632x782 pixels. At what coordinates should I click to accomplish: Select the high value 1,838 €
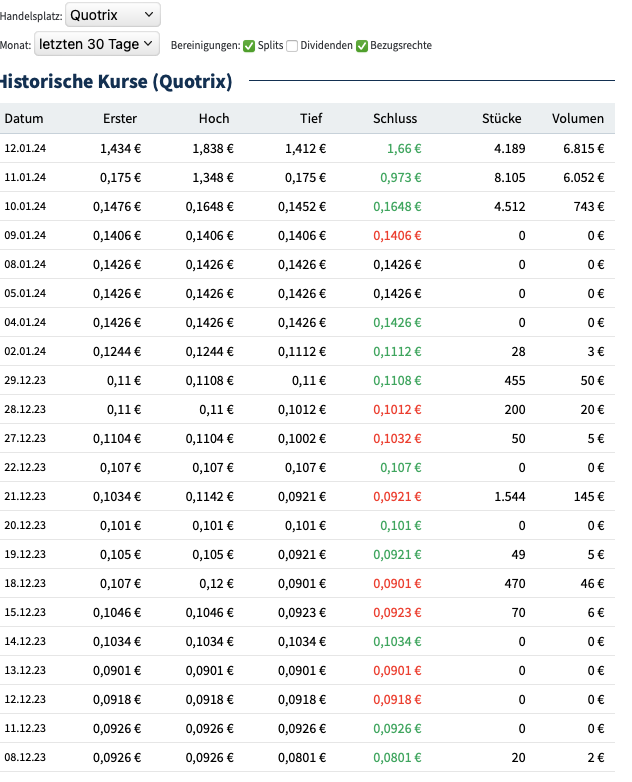tap(213, 148)
